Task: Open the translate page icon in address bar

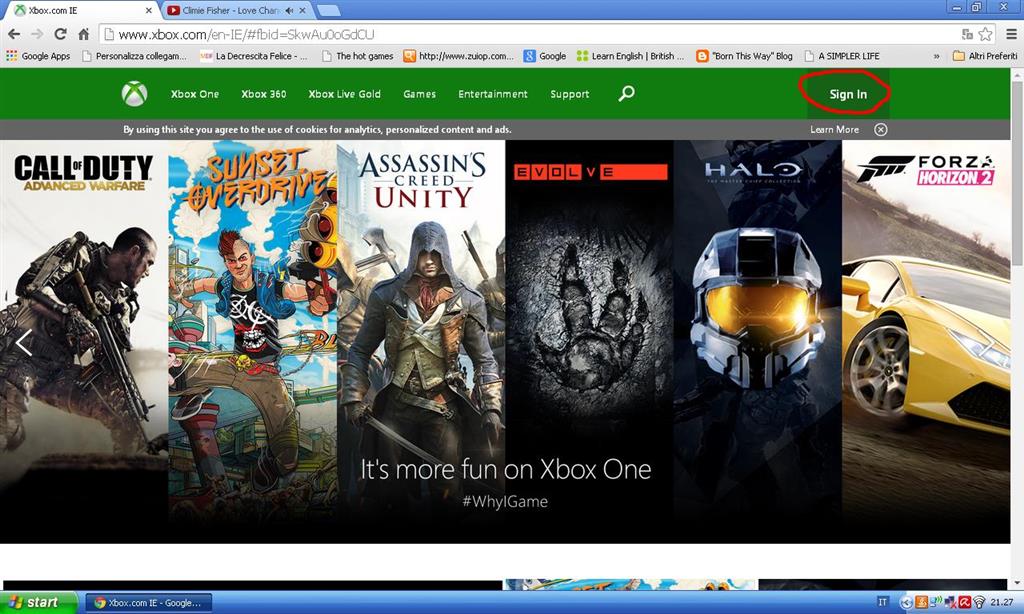Action: [967, 34]
